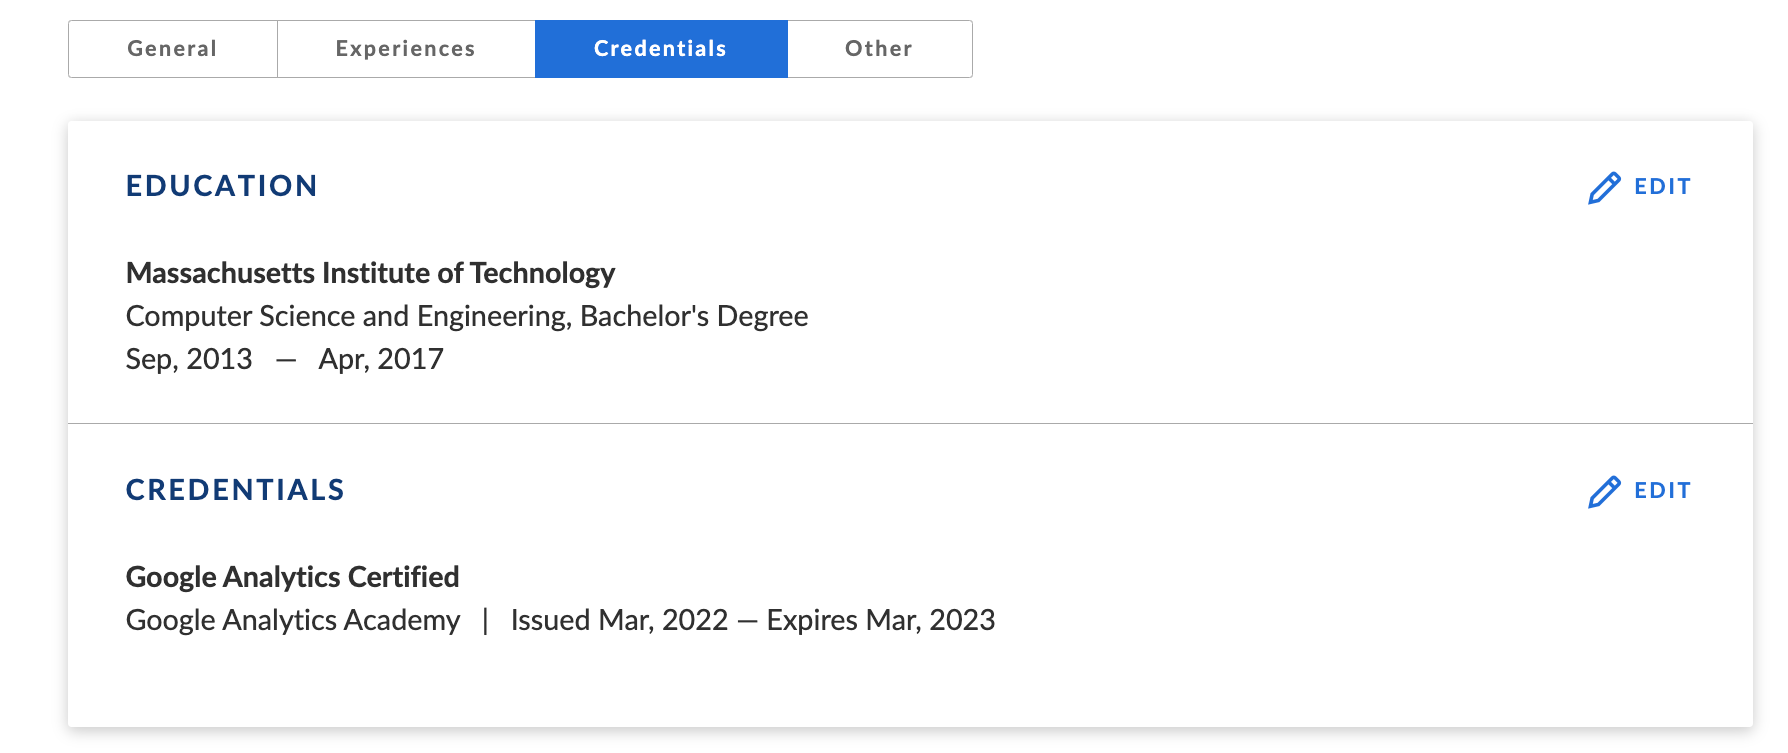Click the pencil icon in Education section
The width and height of the screenshot is (1788, 753).
pyautogui.click(x=1604, y=188)
